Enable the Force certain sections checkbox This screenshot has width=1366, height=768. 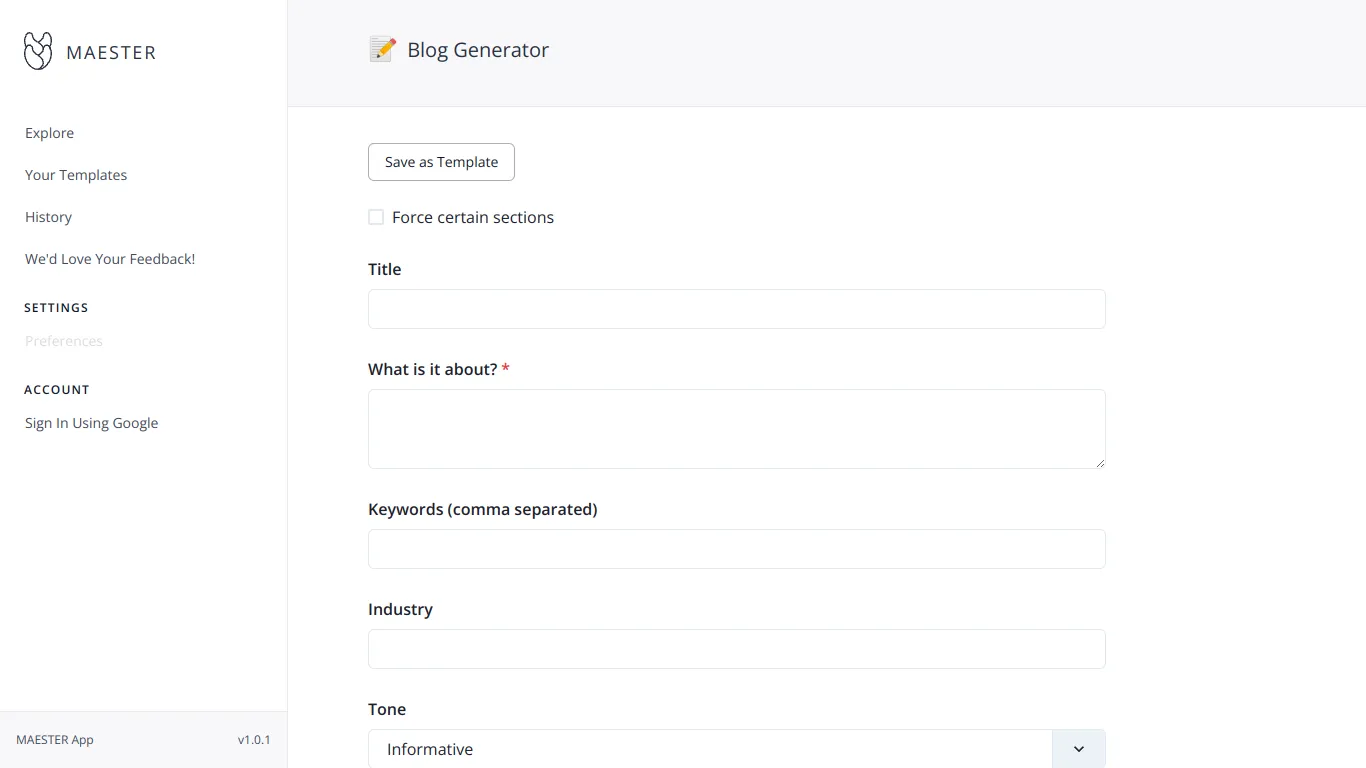point(375,217)
